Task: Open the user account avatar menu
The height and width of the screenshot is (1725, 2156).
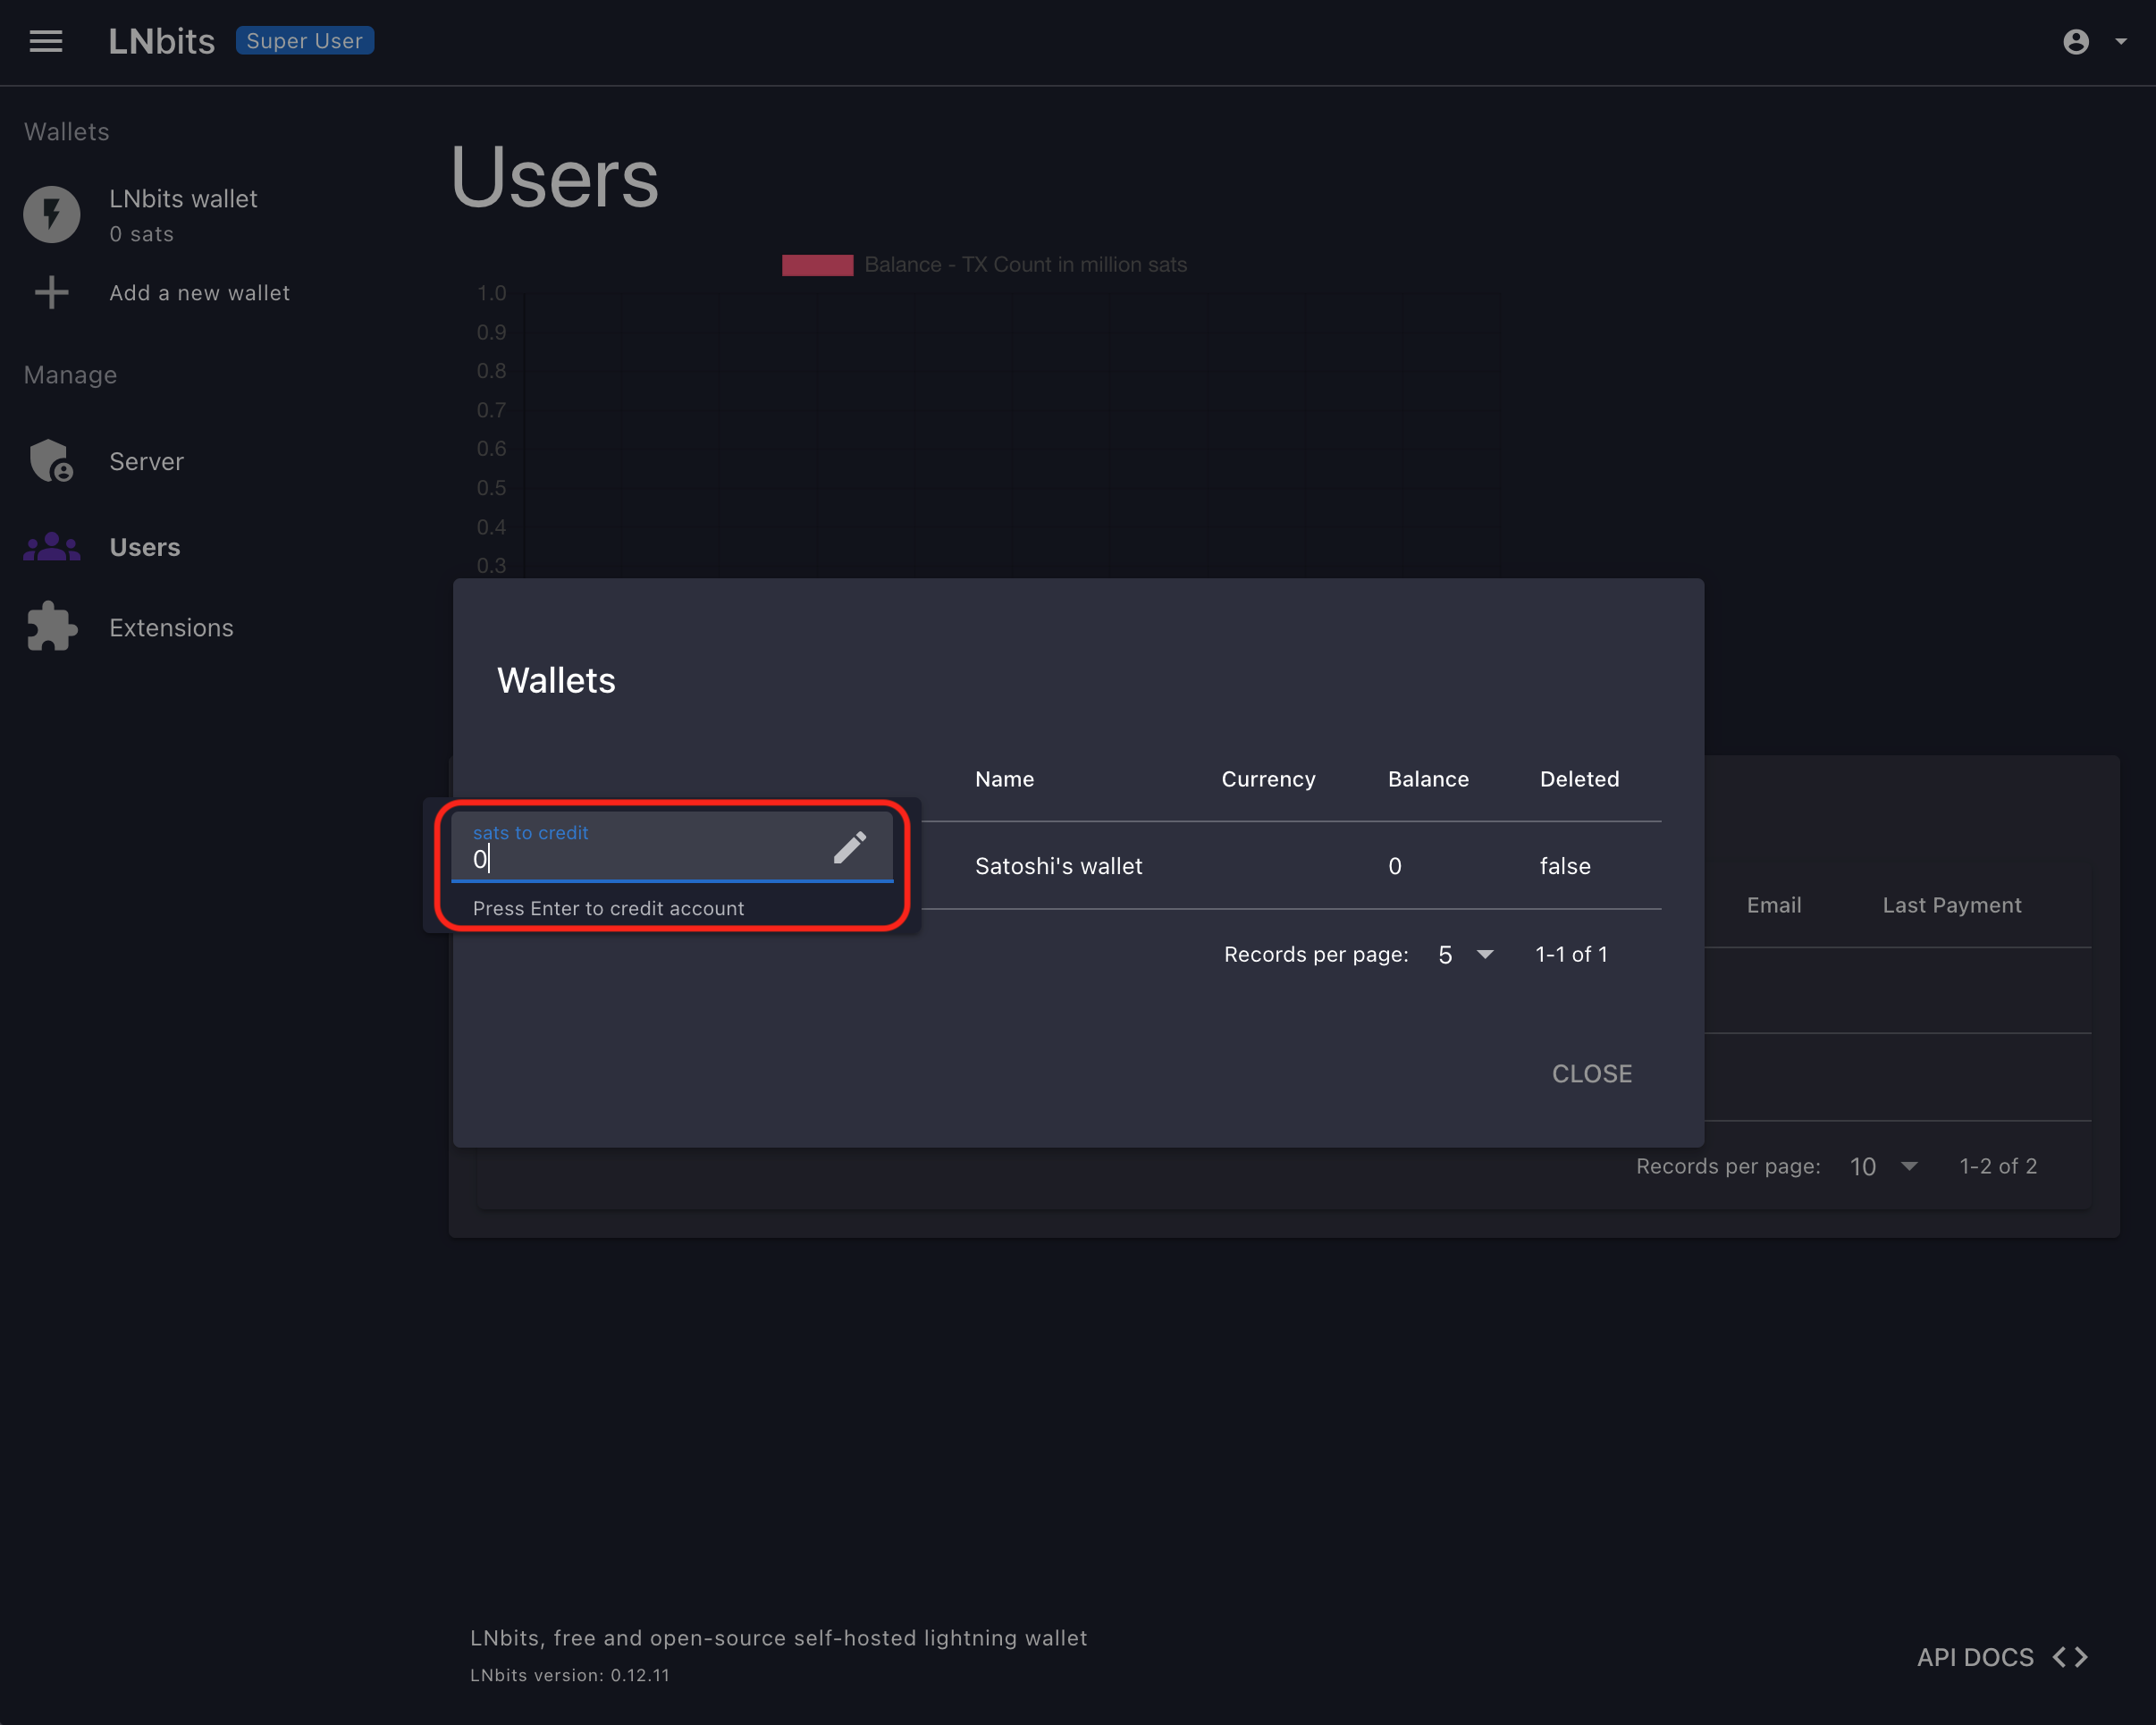Action: tap(2076, 41)
